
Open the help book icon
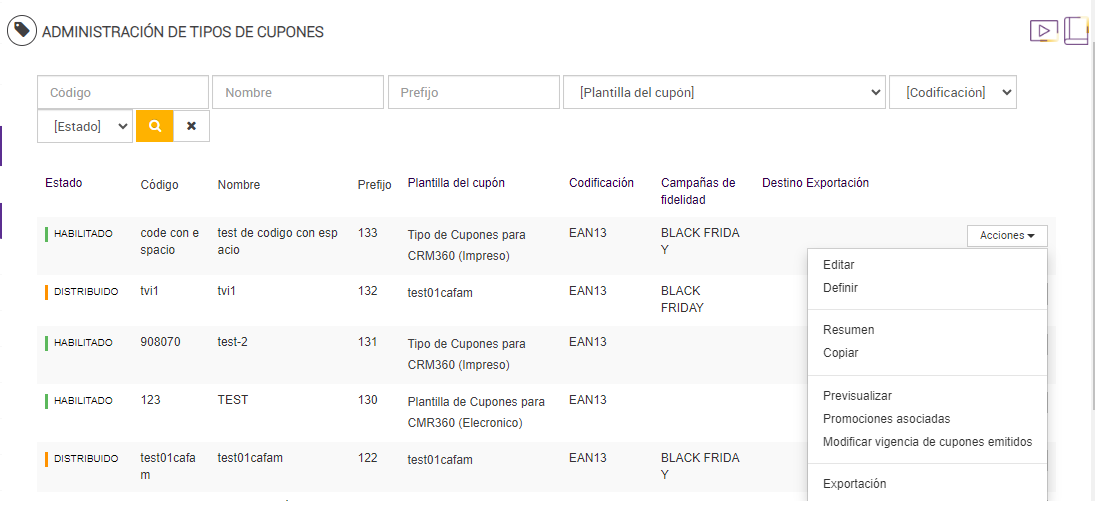coord(1076,30)
